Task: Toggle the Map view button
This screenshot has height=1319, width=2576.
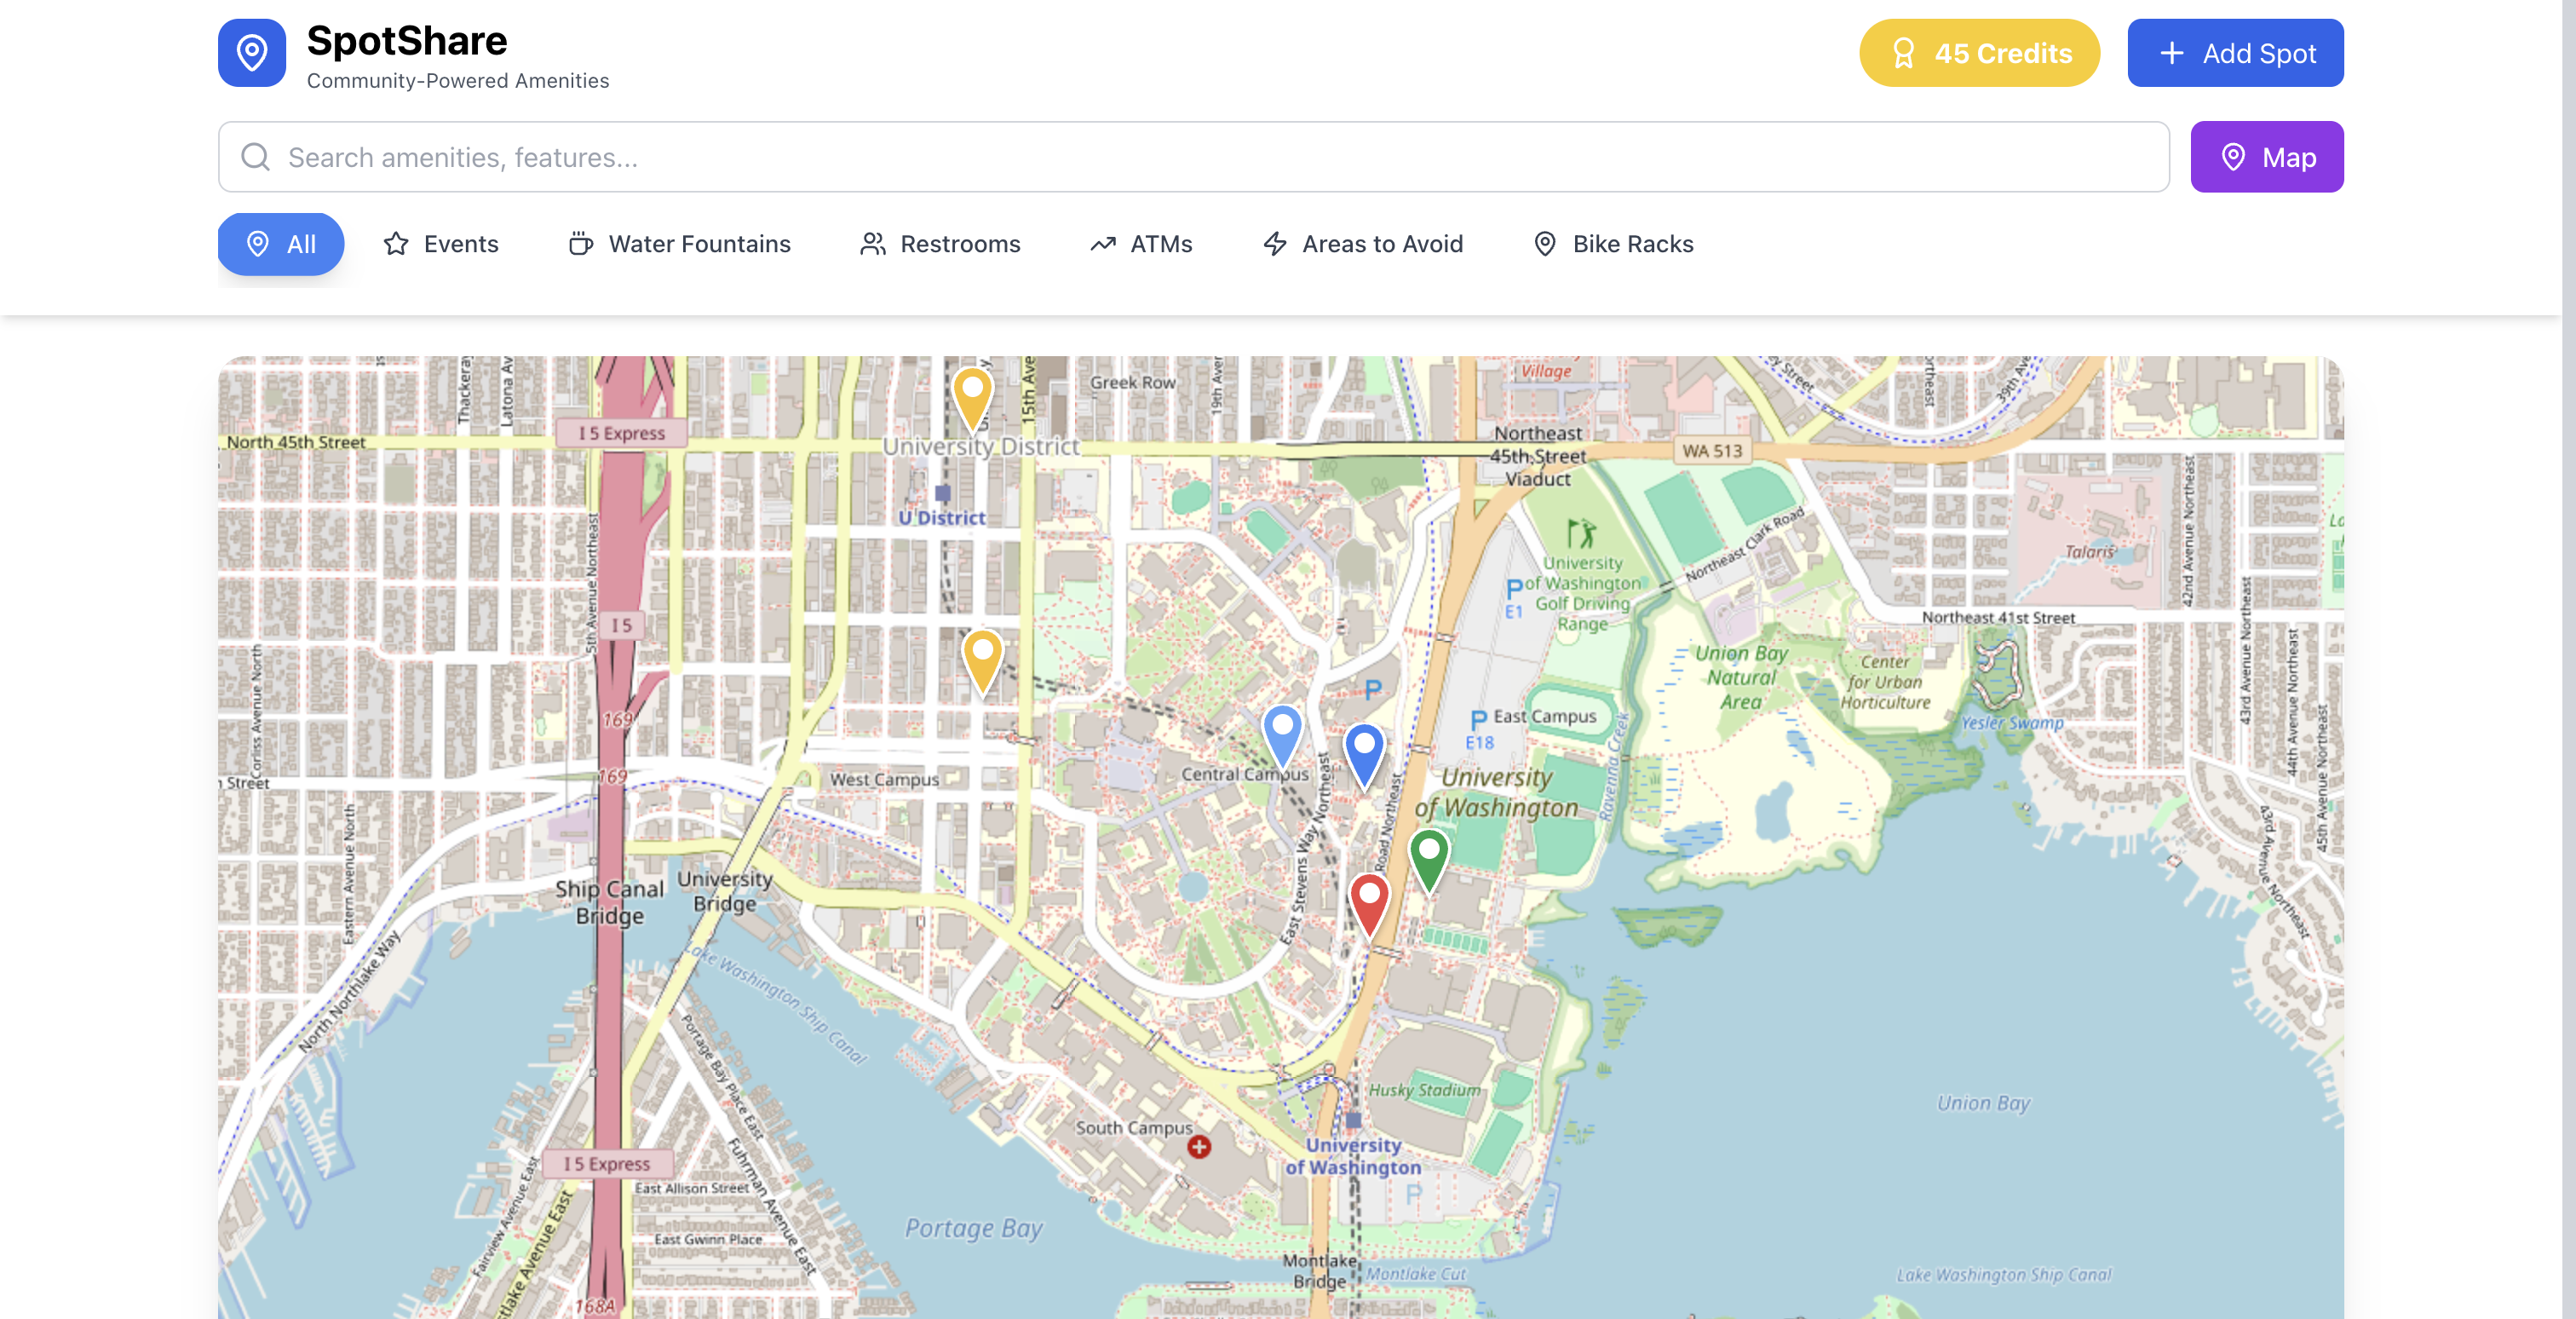Action: [x=2266, y=157]
